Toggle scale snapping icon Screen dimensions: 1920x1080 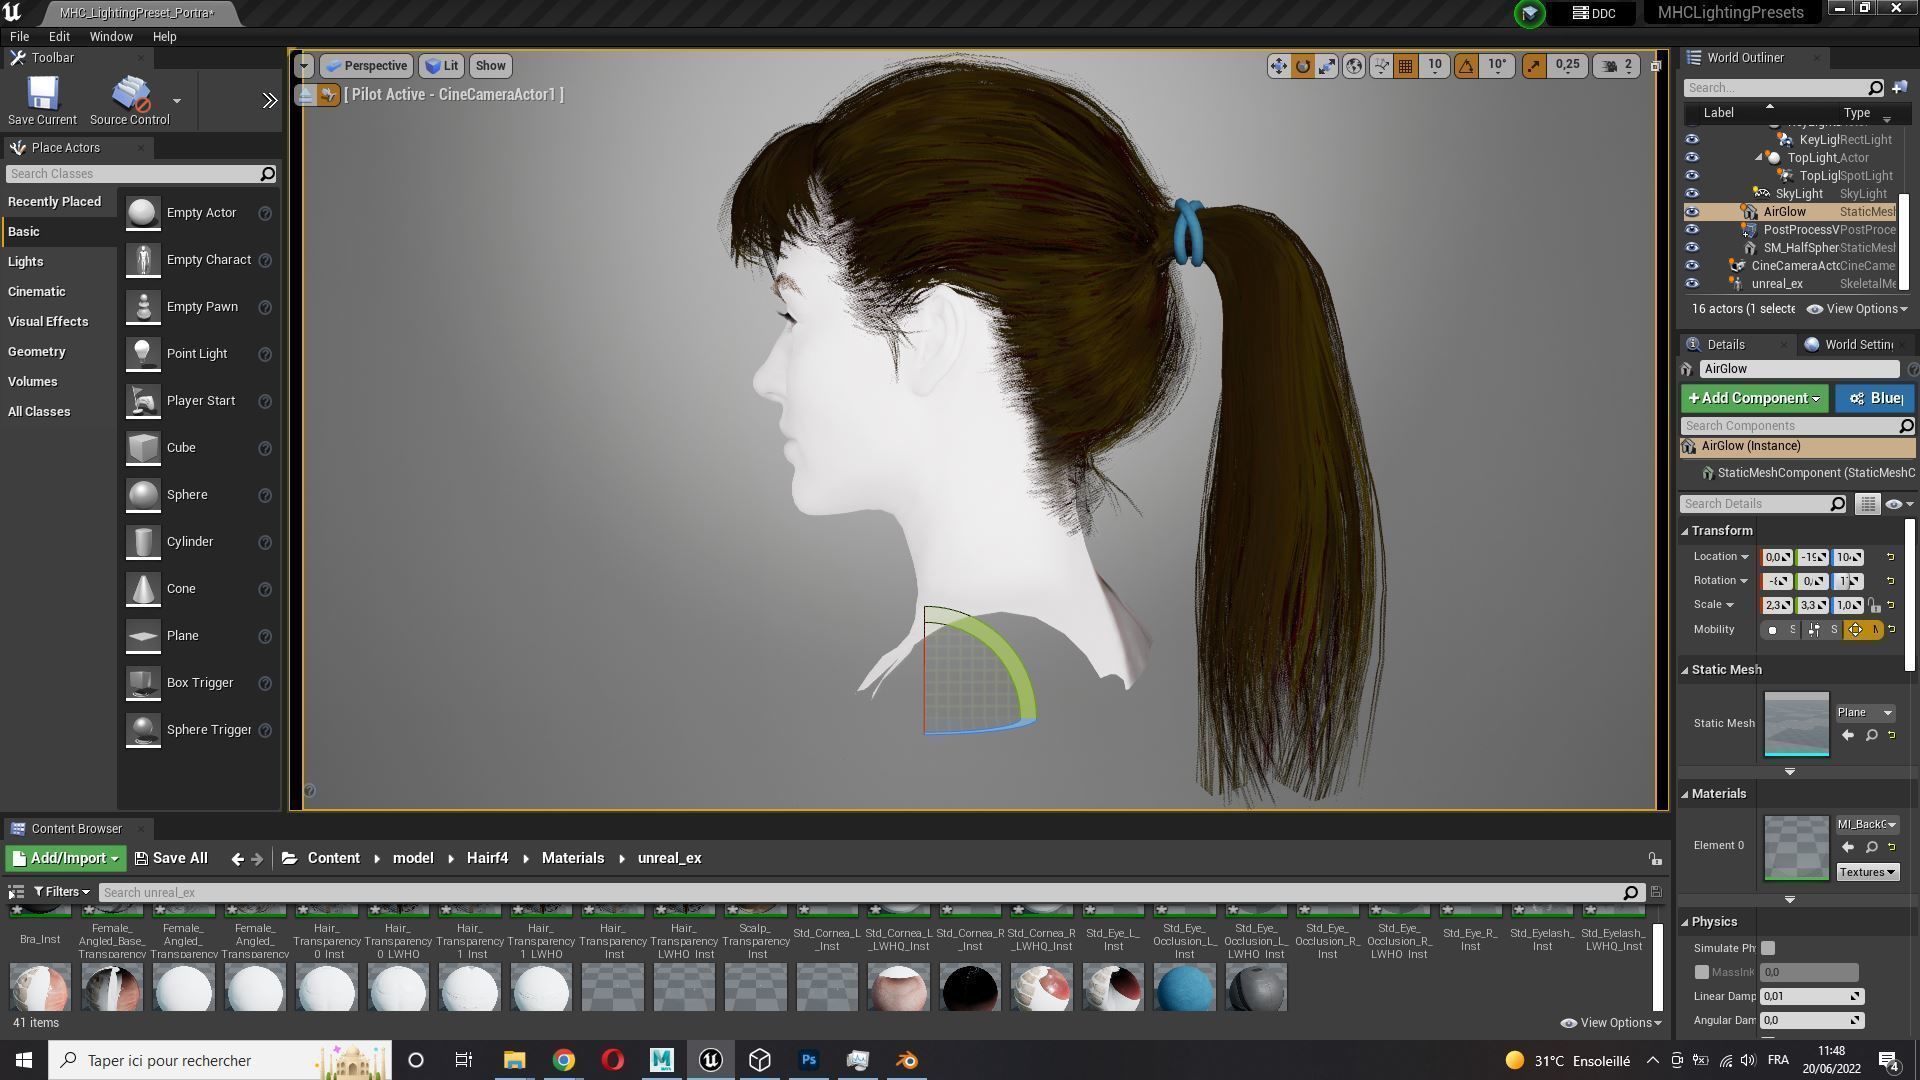pos(1534,66)
